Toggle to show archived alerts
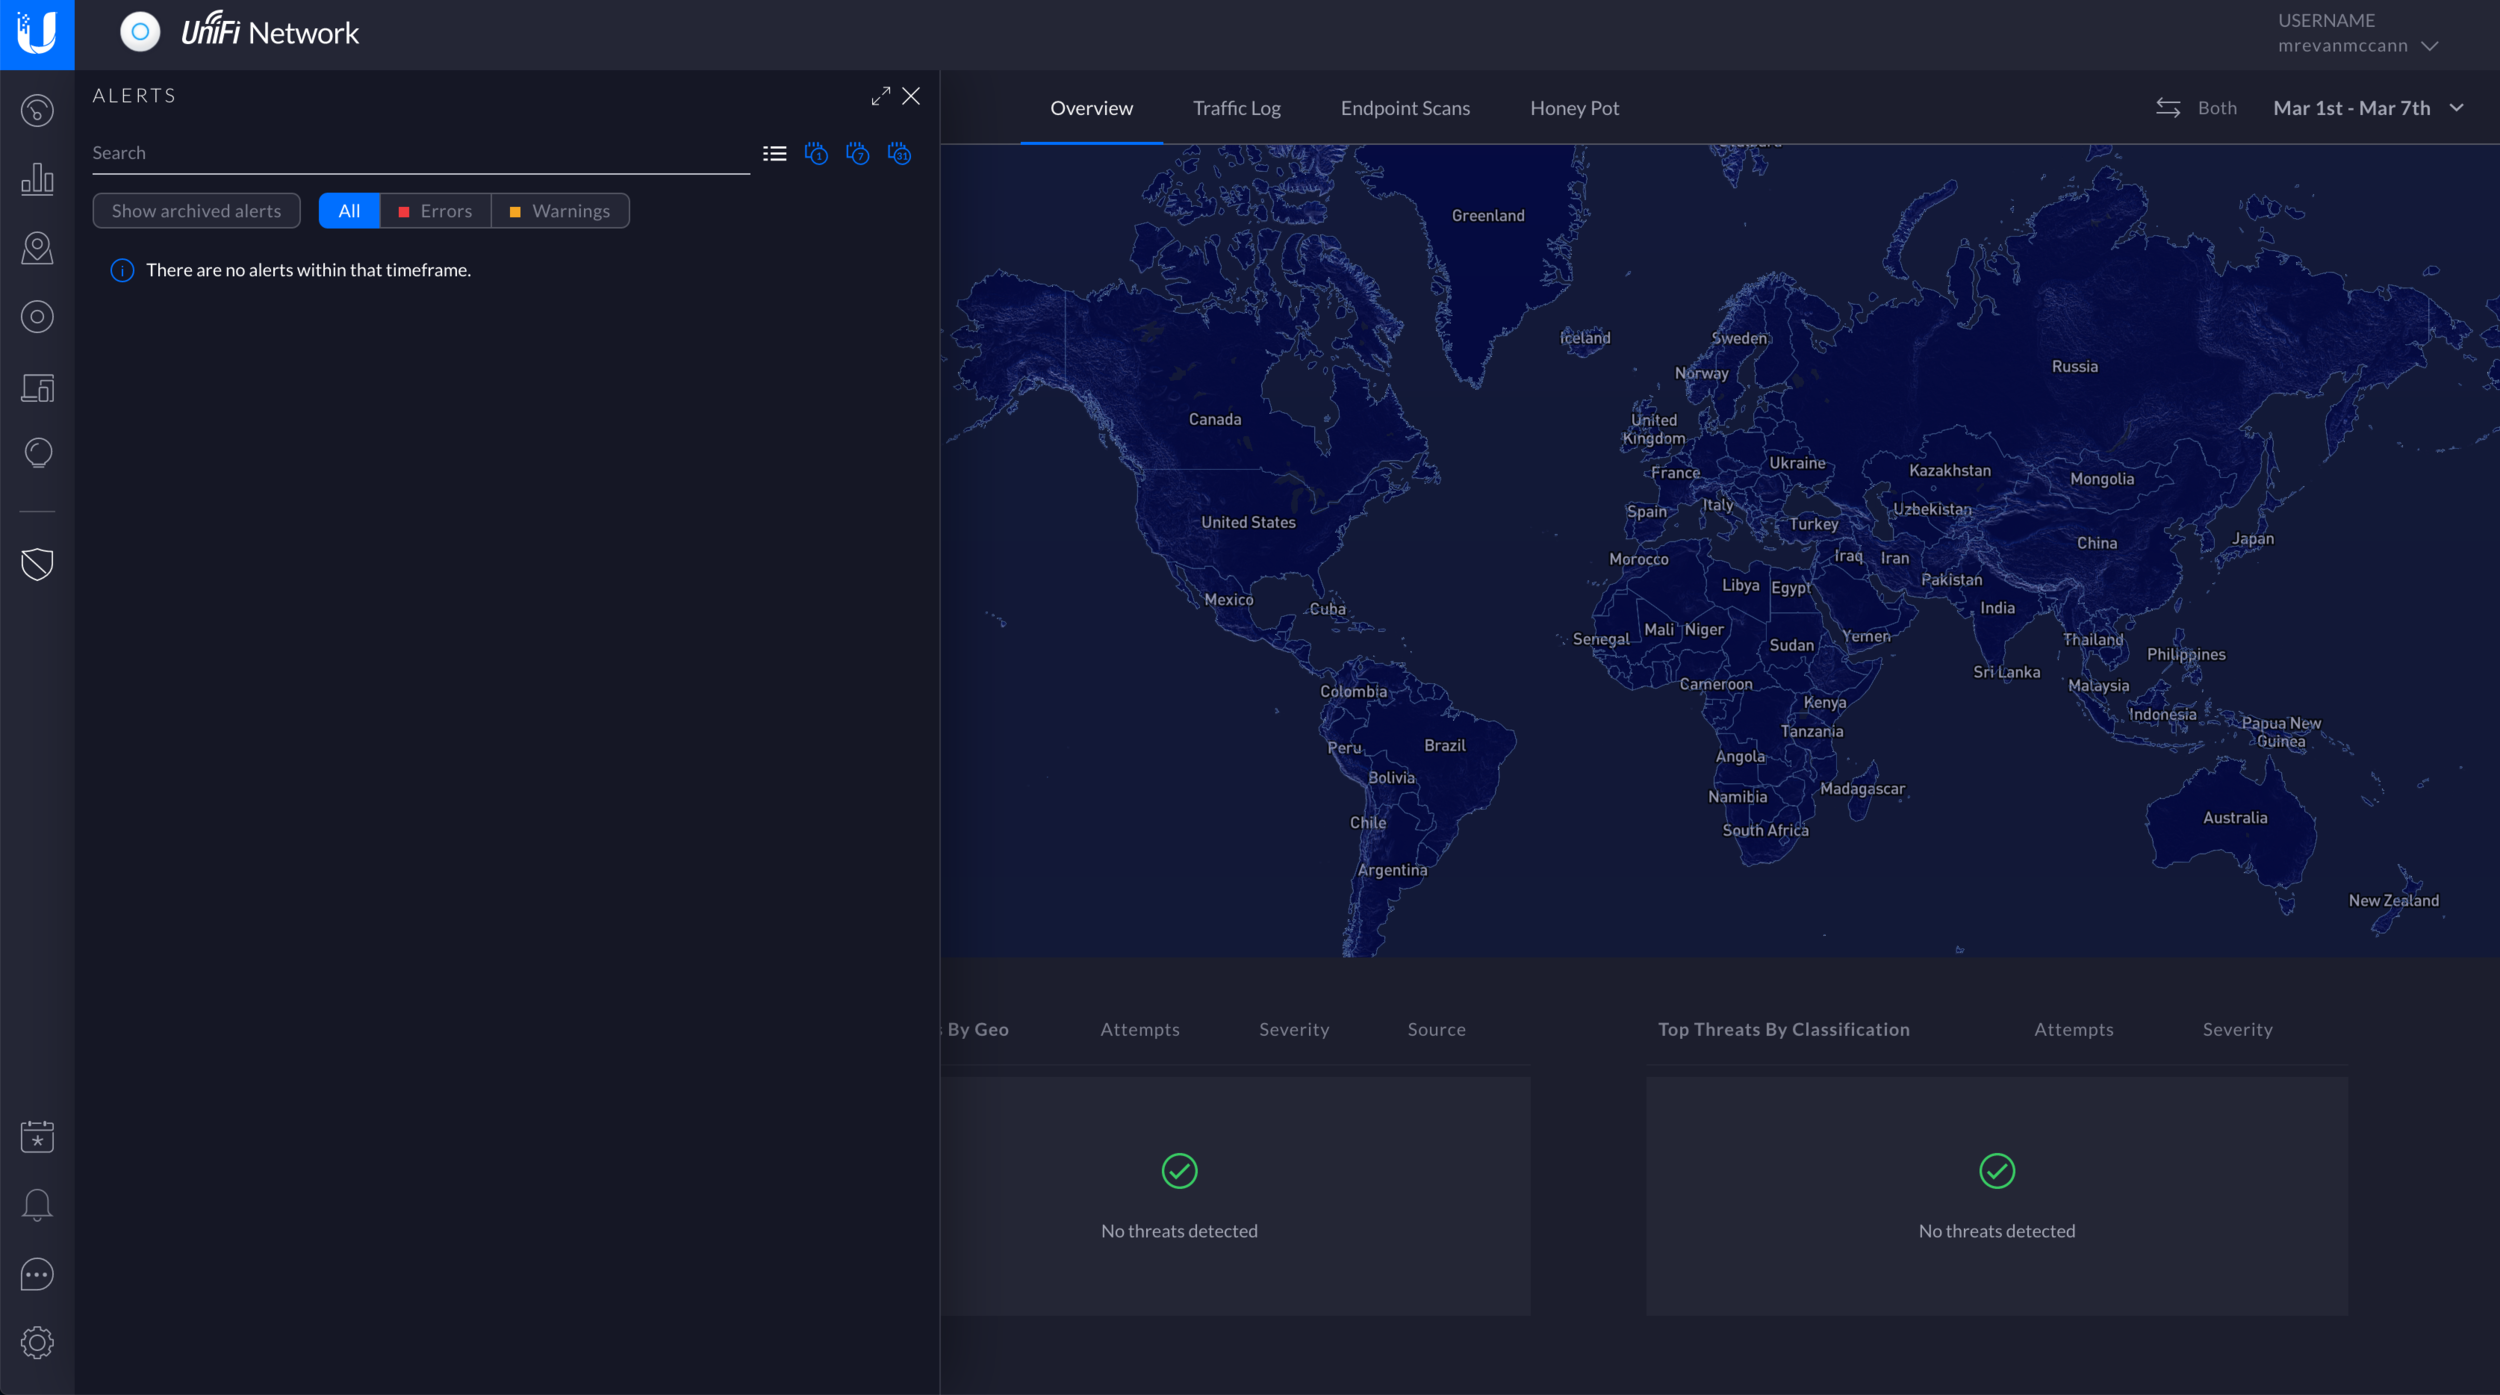2500x1395 pixels. pyautogui.click(x=196, y=210)
